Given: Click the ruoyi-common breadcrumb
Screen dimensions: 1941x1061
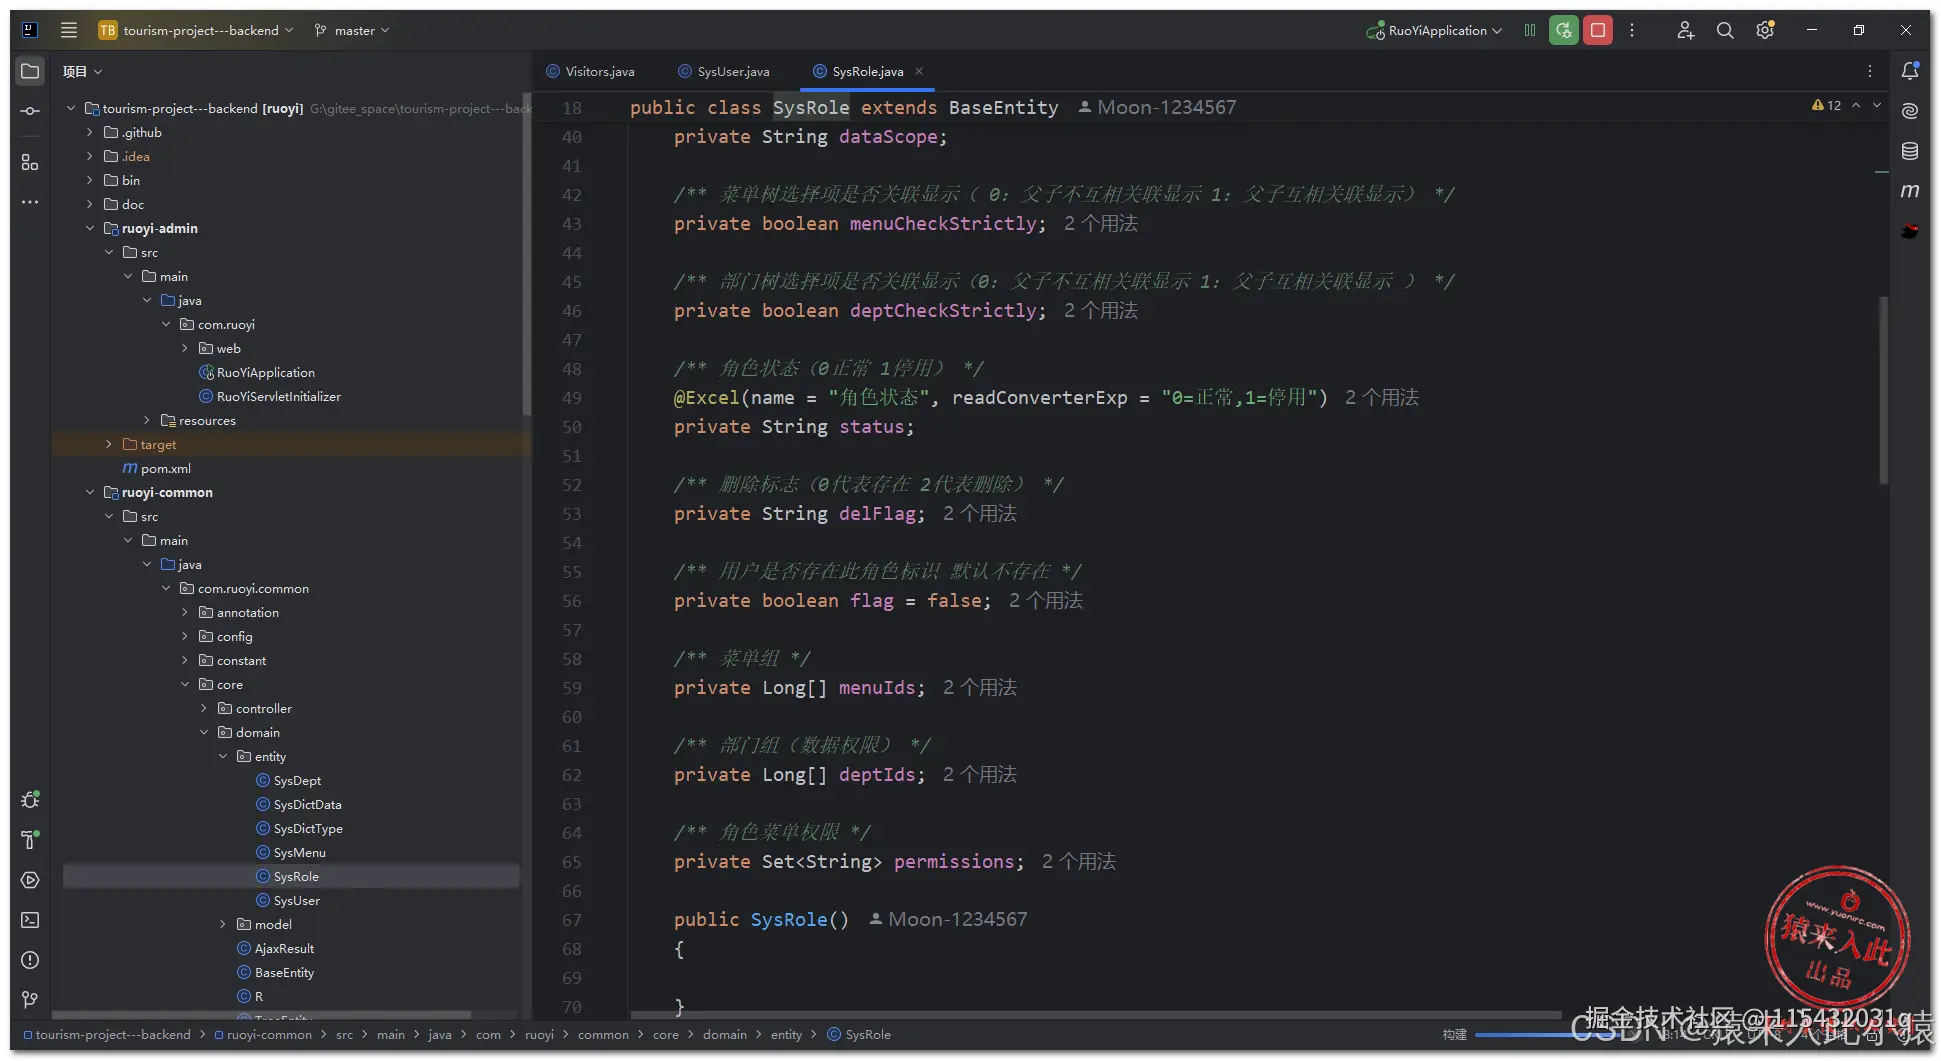Looking at the screenshot, I should [x=263, y=1034].
